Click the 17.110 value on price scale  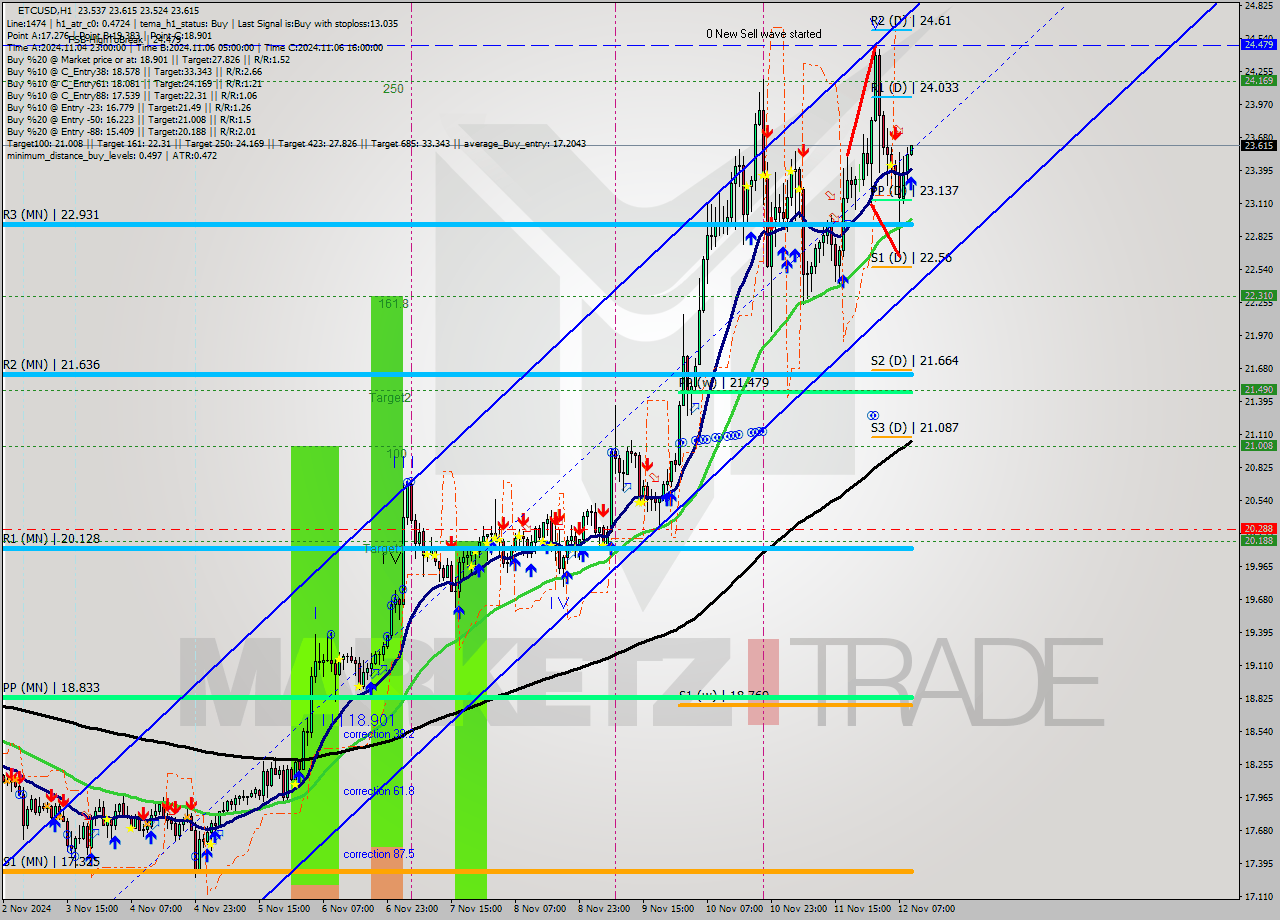click(1258, 896)
